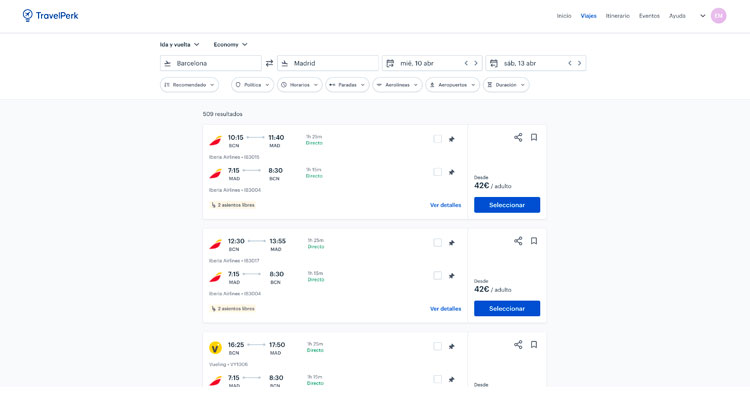Image resolution: width=750 pixels, height=415 pixels.
Task: Open Viajes in top navigation
Action: click(x=588, y=16)
